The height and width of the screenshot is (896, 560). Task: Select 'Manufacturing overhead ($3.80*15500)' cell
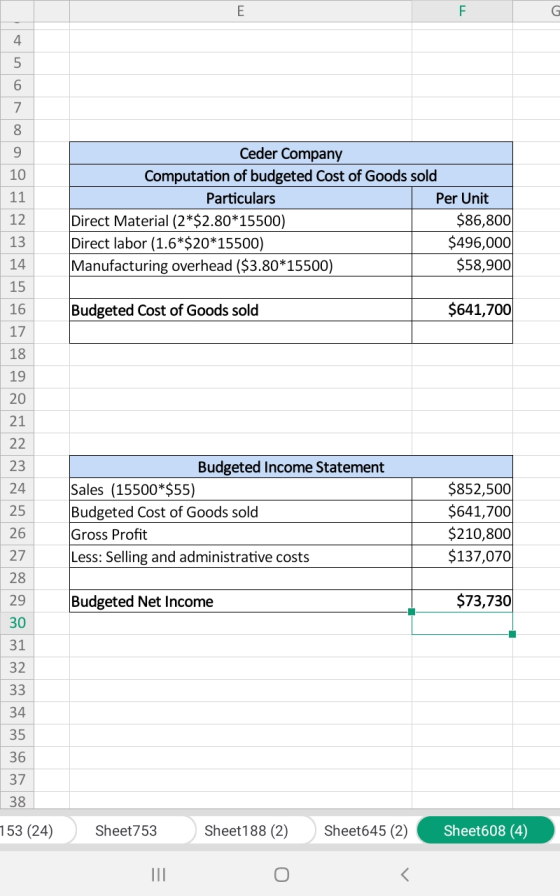pyautogui.click(x=241, y=265)
